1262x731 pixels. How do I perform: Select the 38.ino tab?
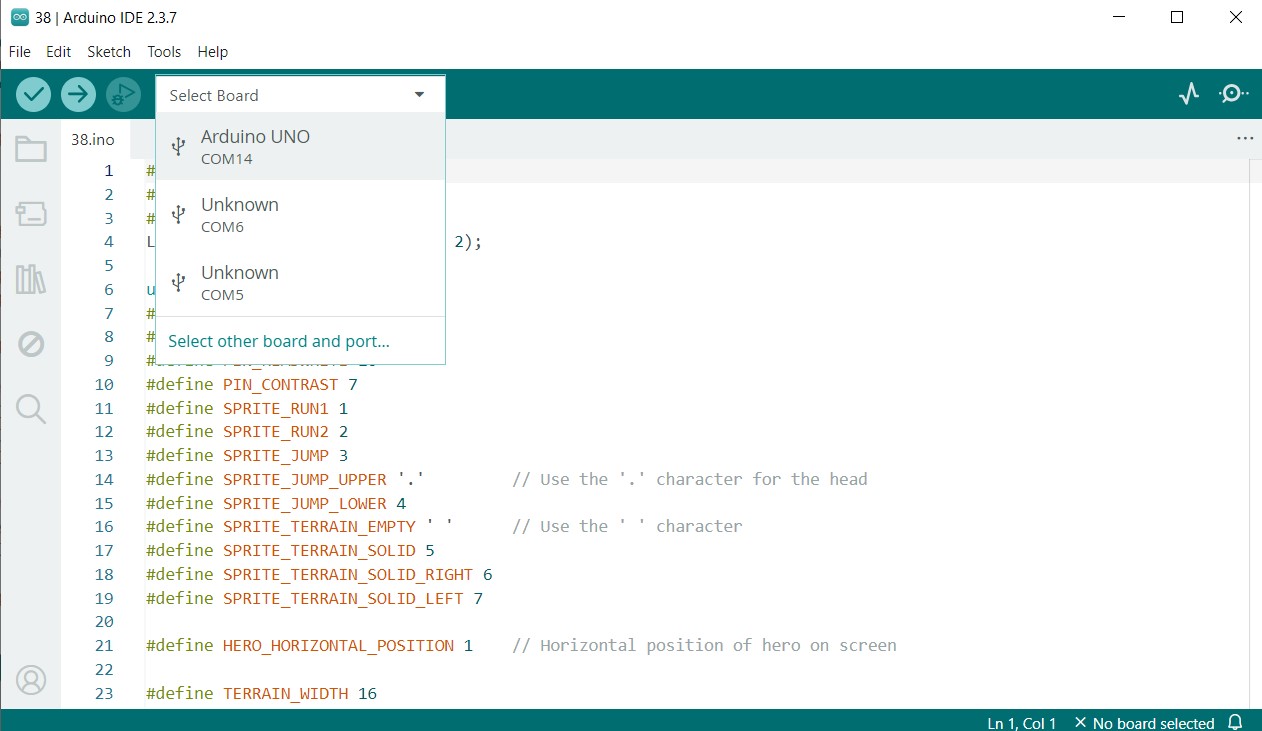[93, 139]
